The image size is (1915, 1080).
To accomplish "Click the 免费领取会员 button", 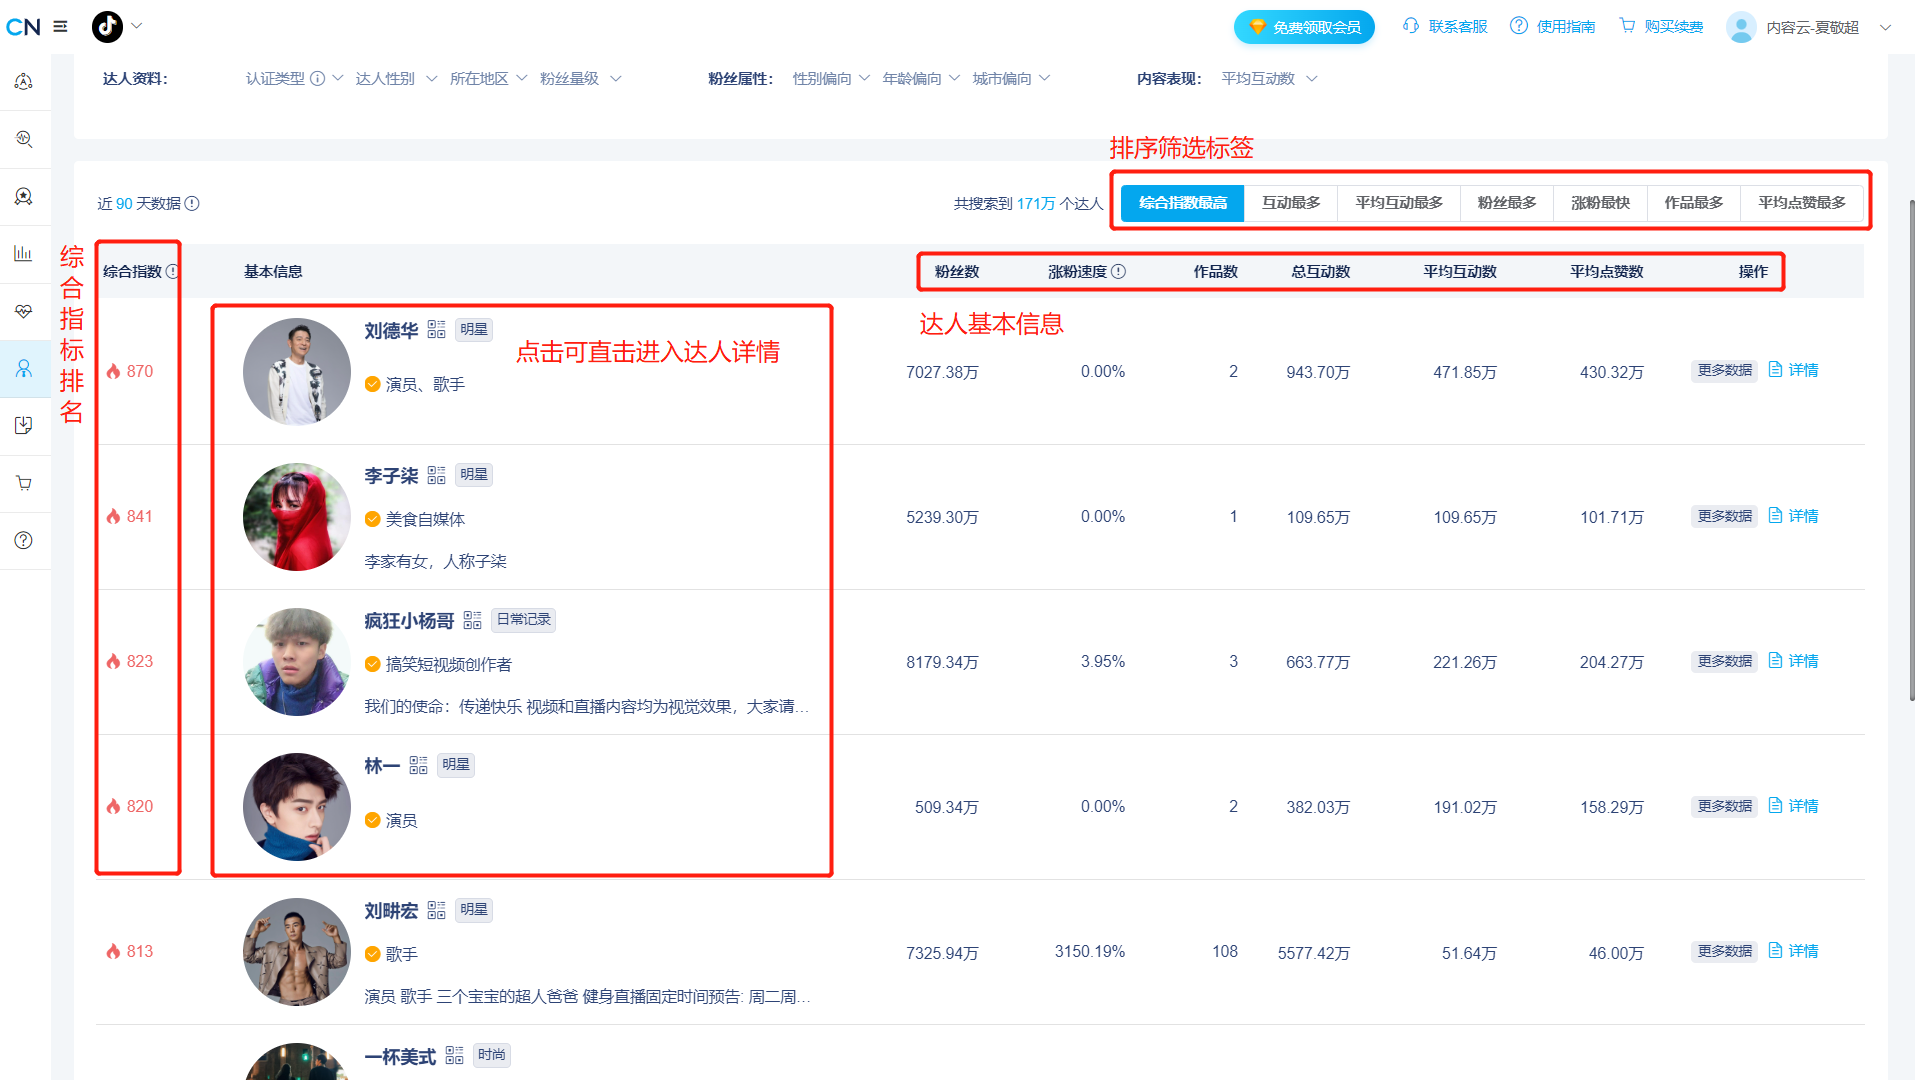I will point(1304,27).
